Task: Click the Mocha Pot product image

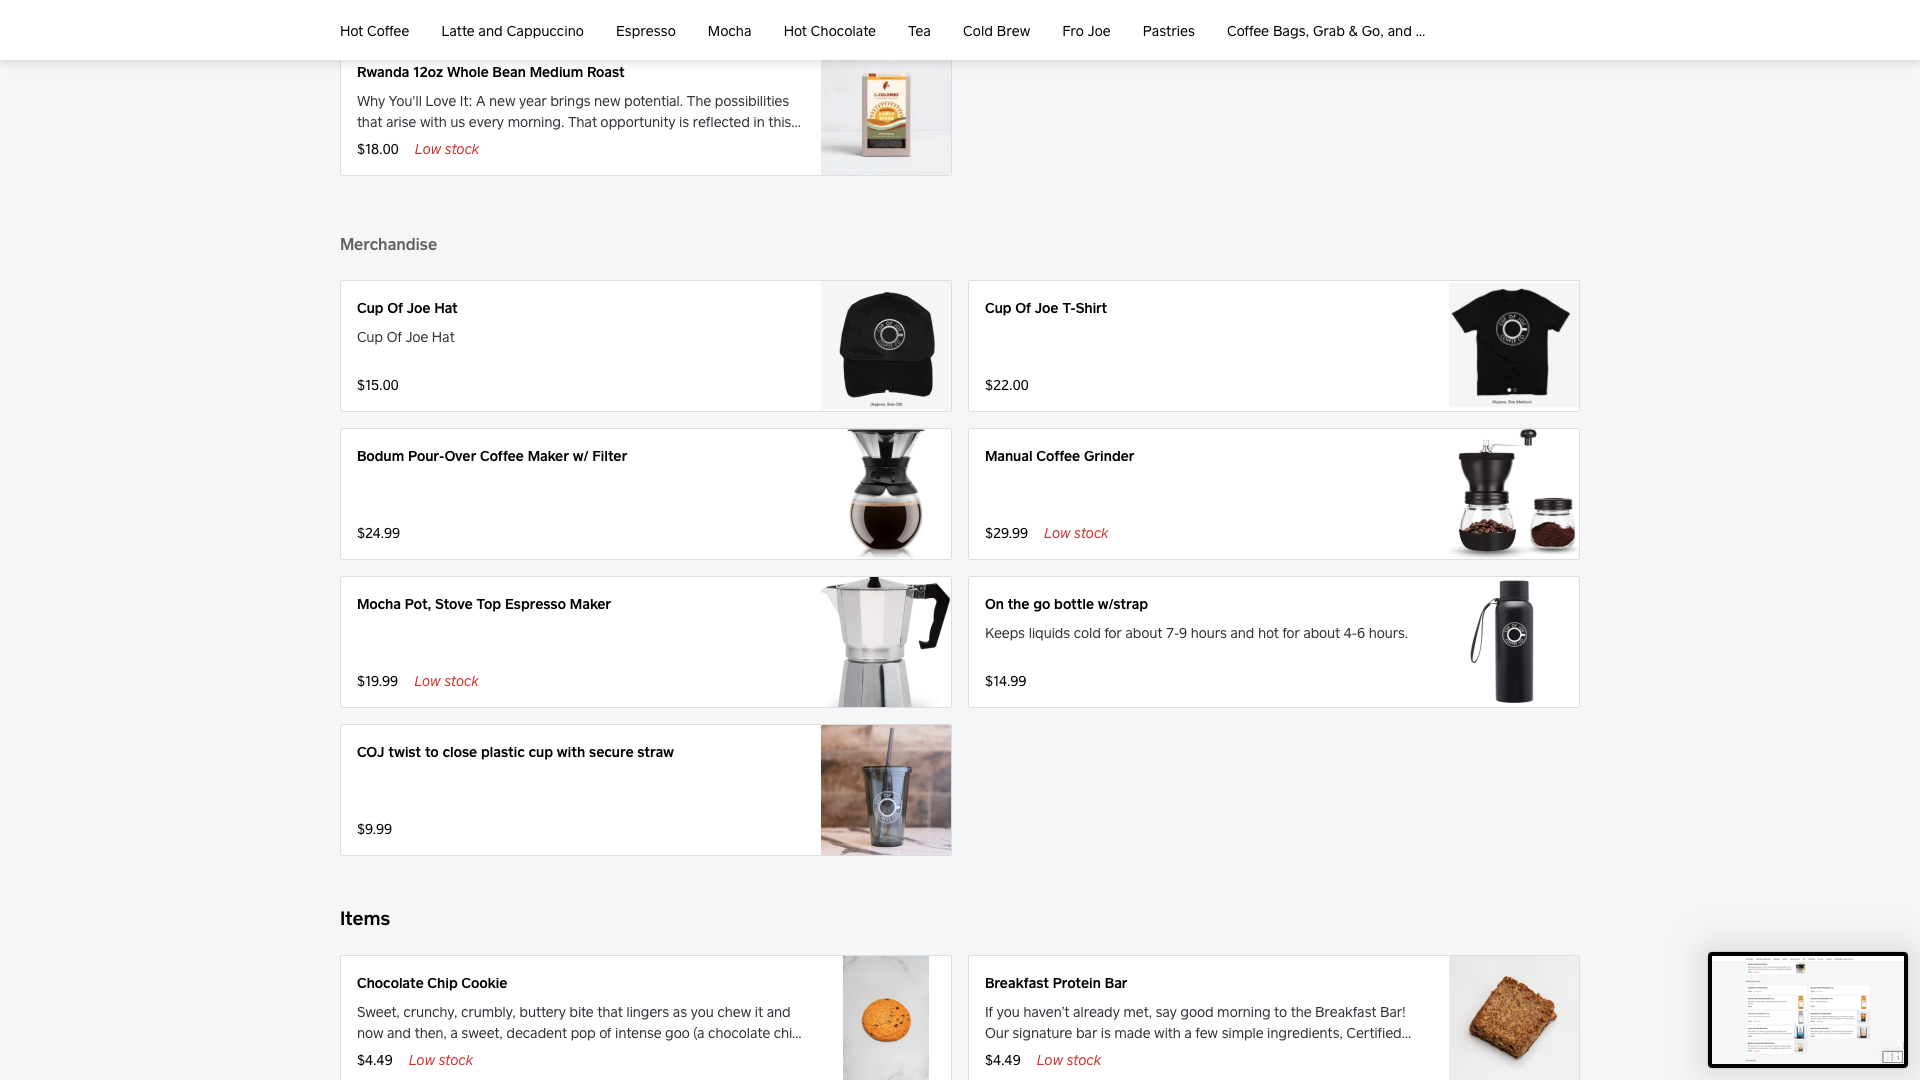Action: point(886,641)
